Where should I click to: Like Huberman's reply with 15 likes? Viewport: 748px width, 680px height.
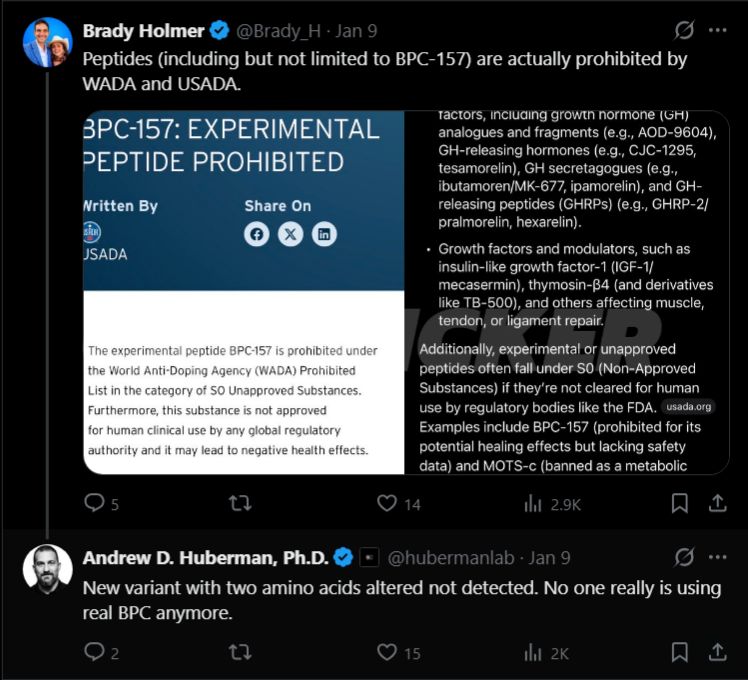pyautogui.click(x=387, y=653)
